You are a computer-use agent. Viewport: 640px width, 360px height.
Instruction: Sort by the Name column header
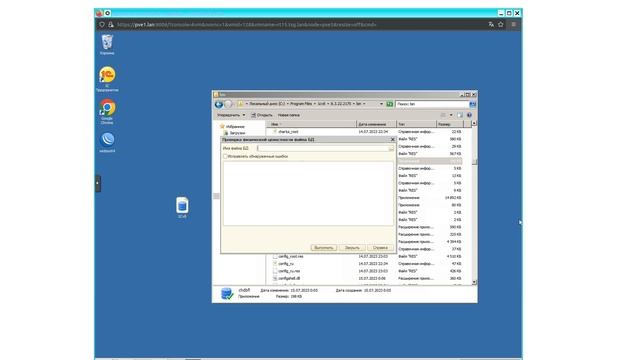click(x=311, y=124)
